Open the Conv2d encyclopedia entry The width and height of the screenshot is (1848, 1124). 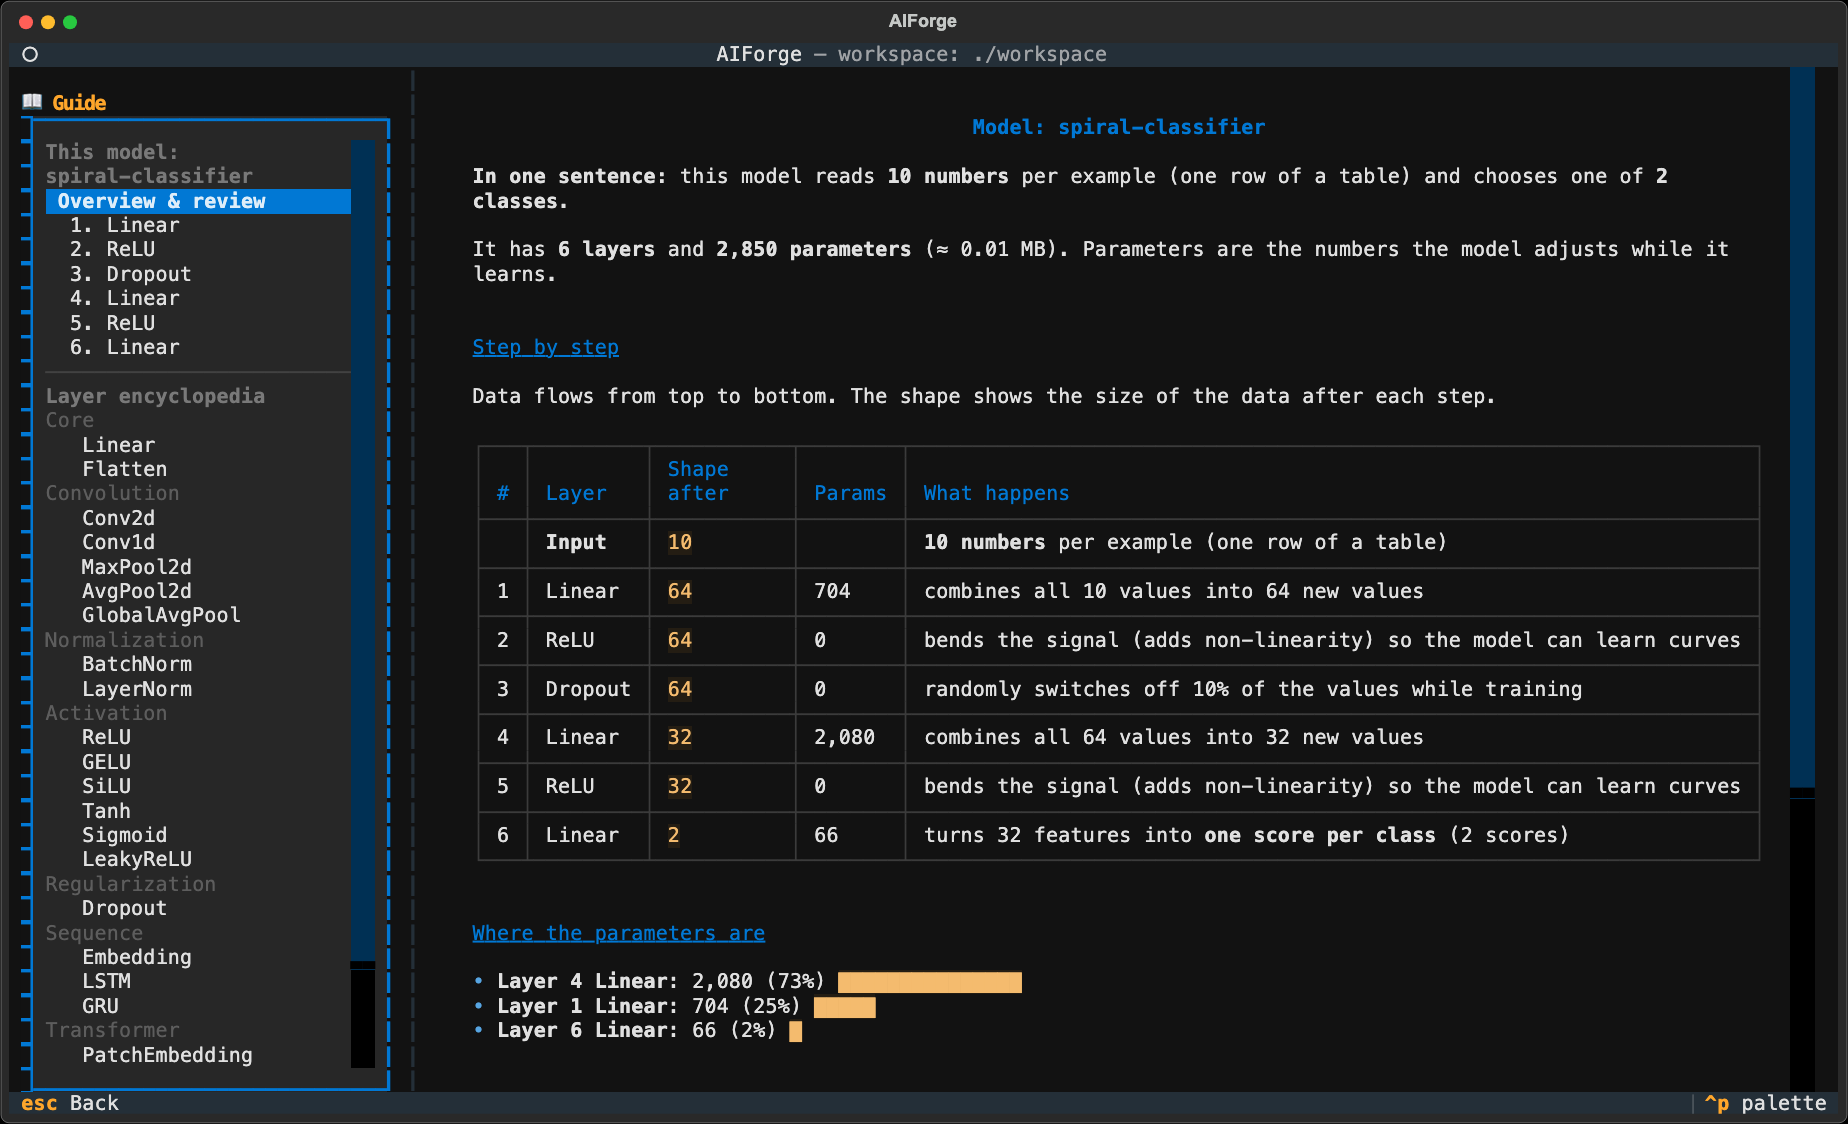(x=119, y=518)
